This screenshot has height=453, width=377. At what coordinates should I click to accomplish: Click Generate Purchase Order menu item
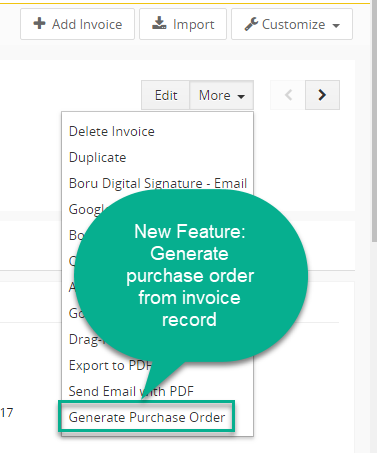(x=147, y=417)
